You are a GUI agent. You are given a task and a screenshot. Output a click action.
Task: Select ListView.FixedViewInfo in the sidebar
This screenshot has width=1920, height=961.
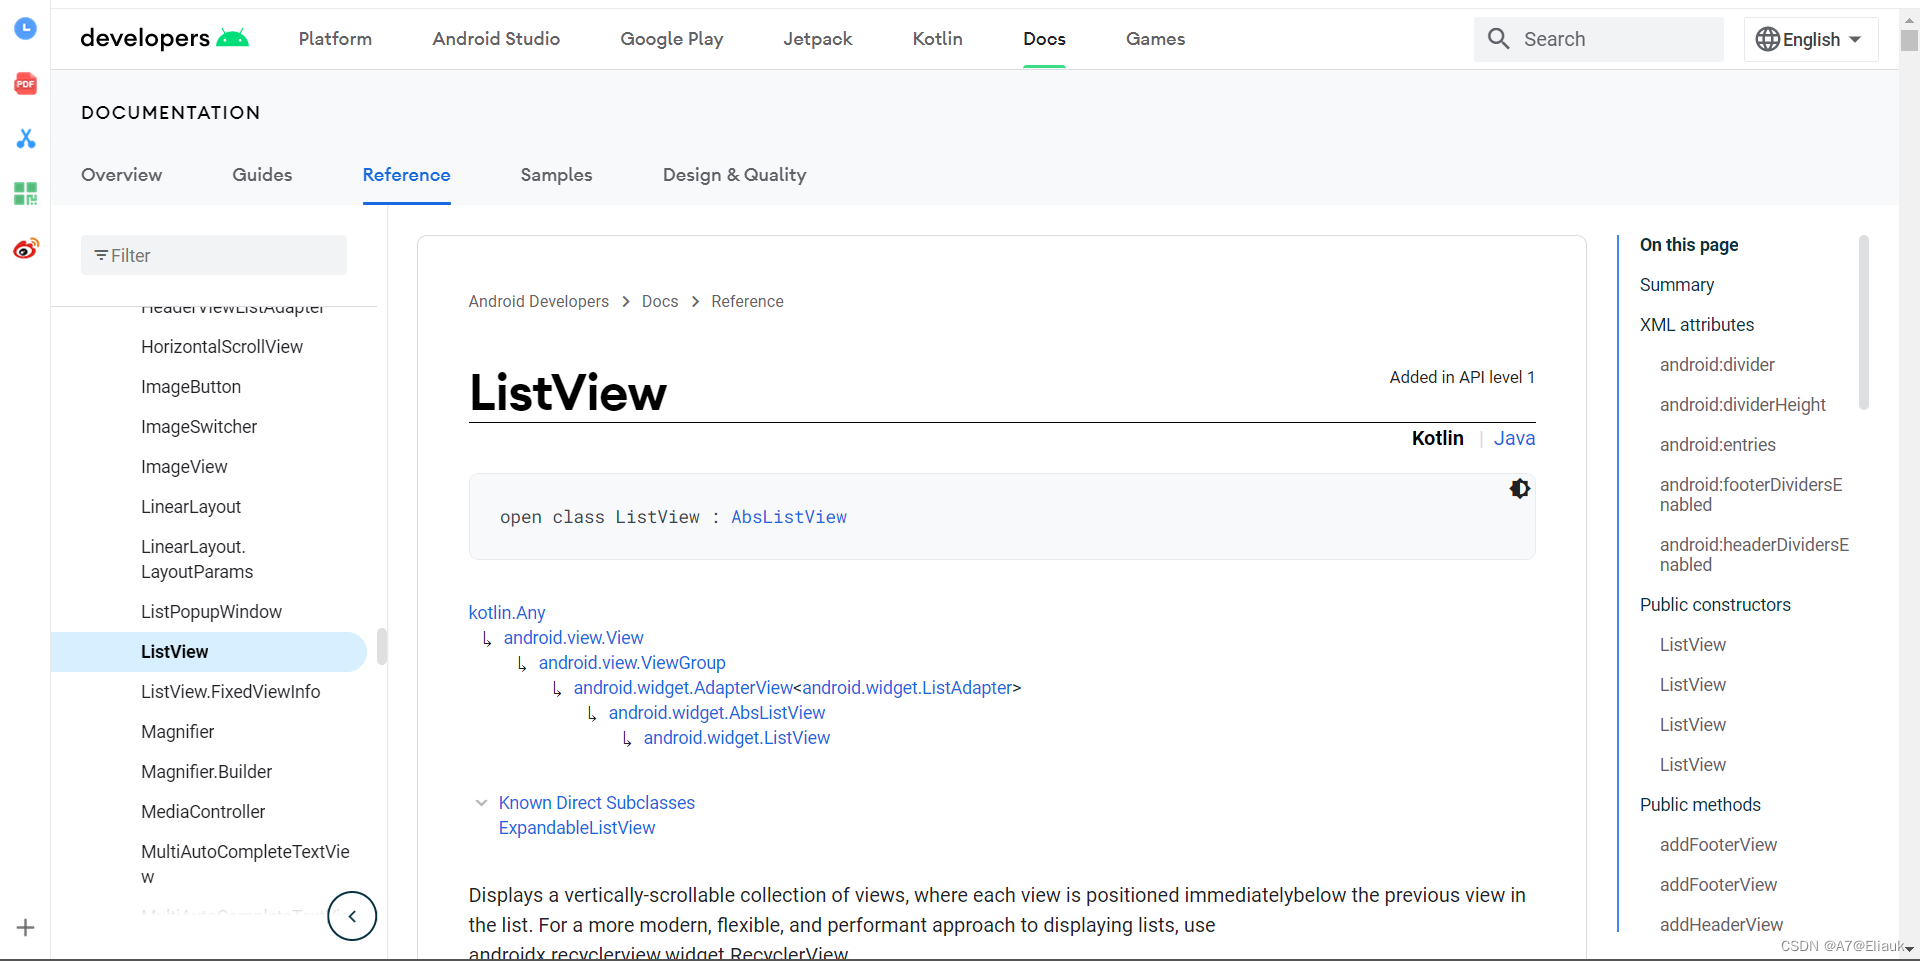pos(230,692)
